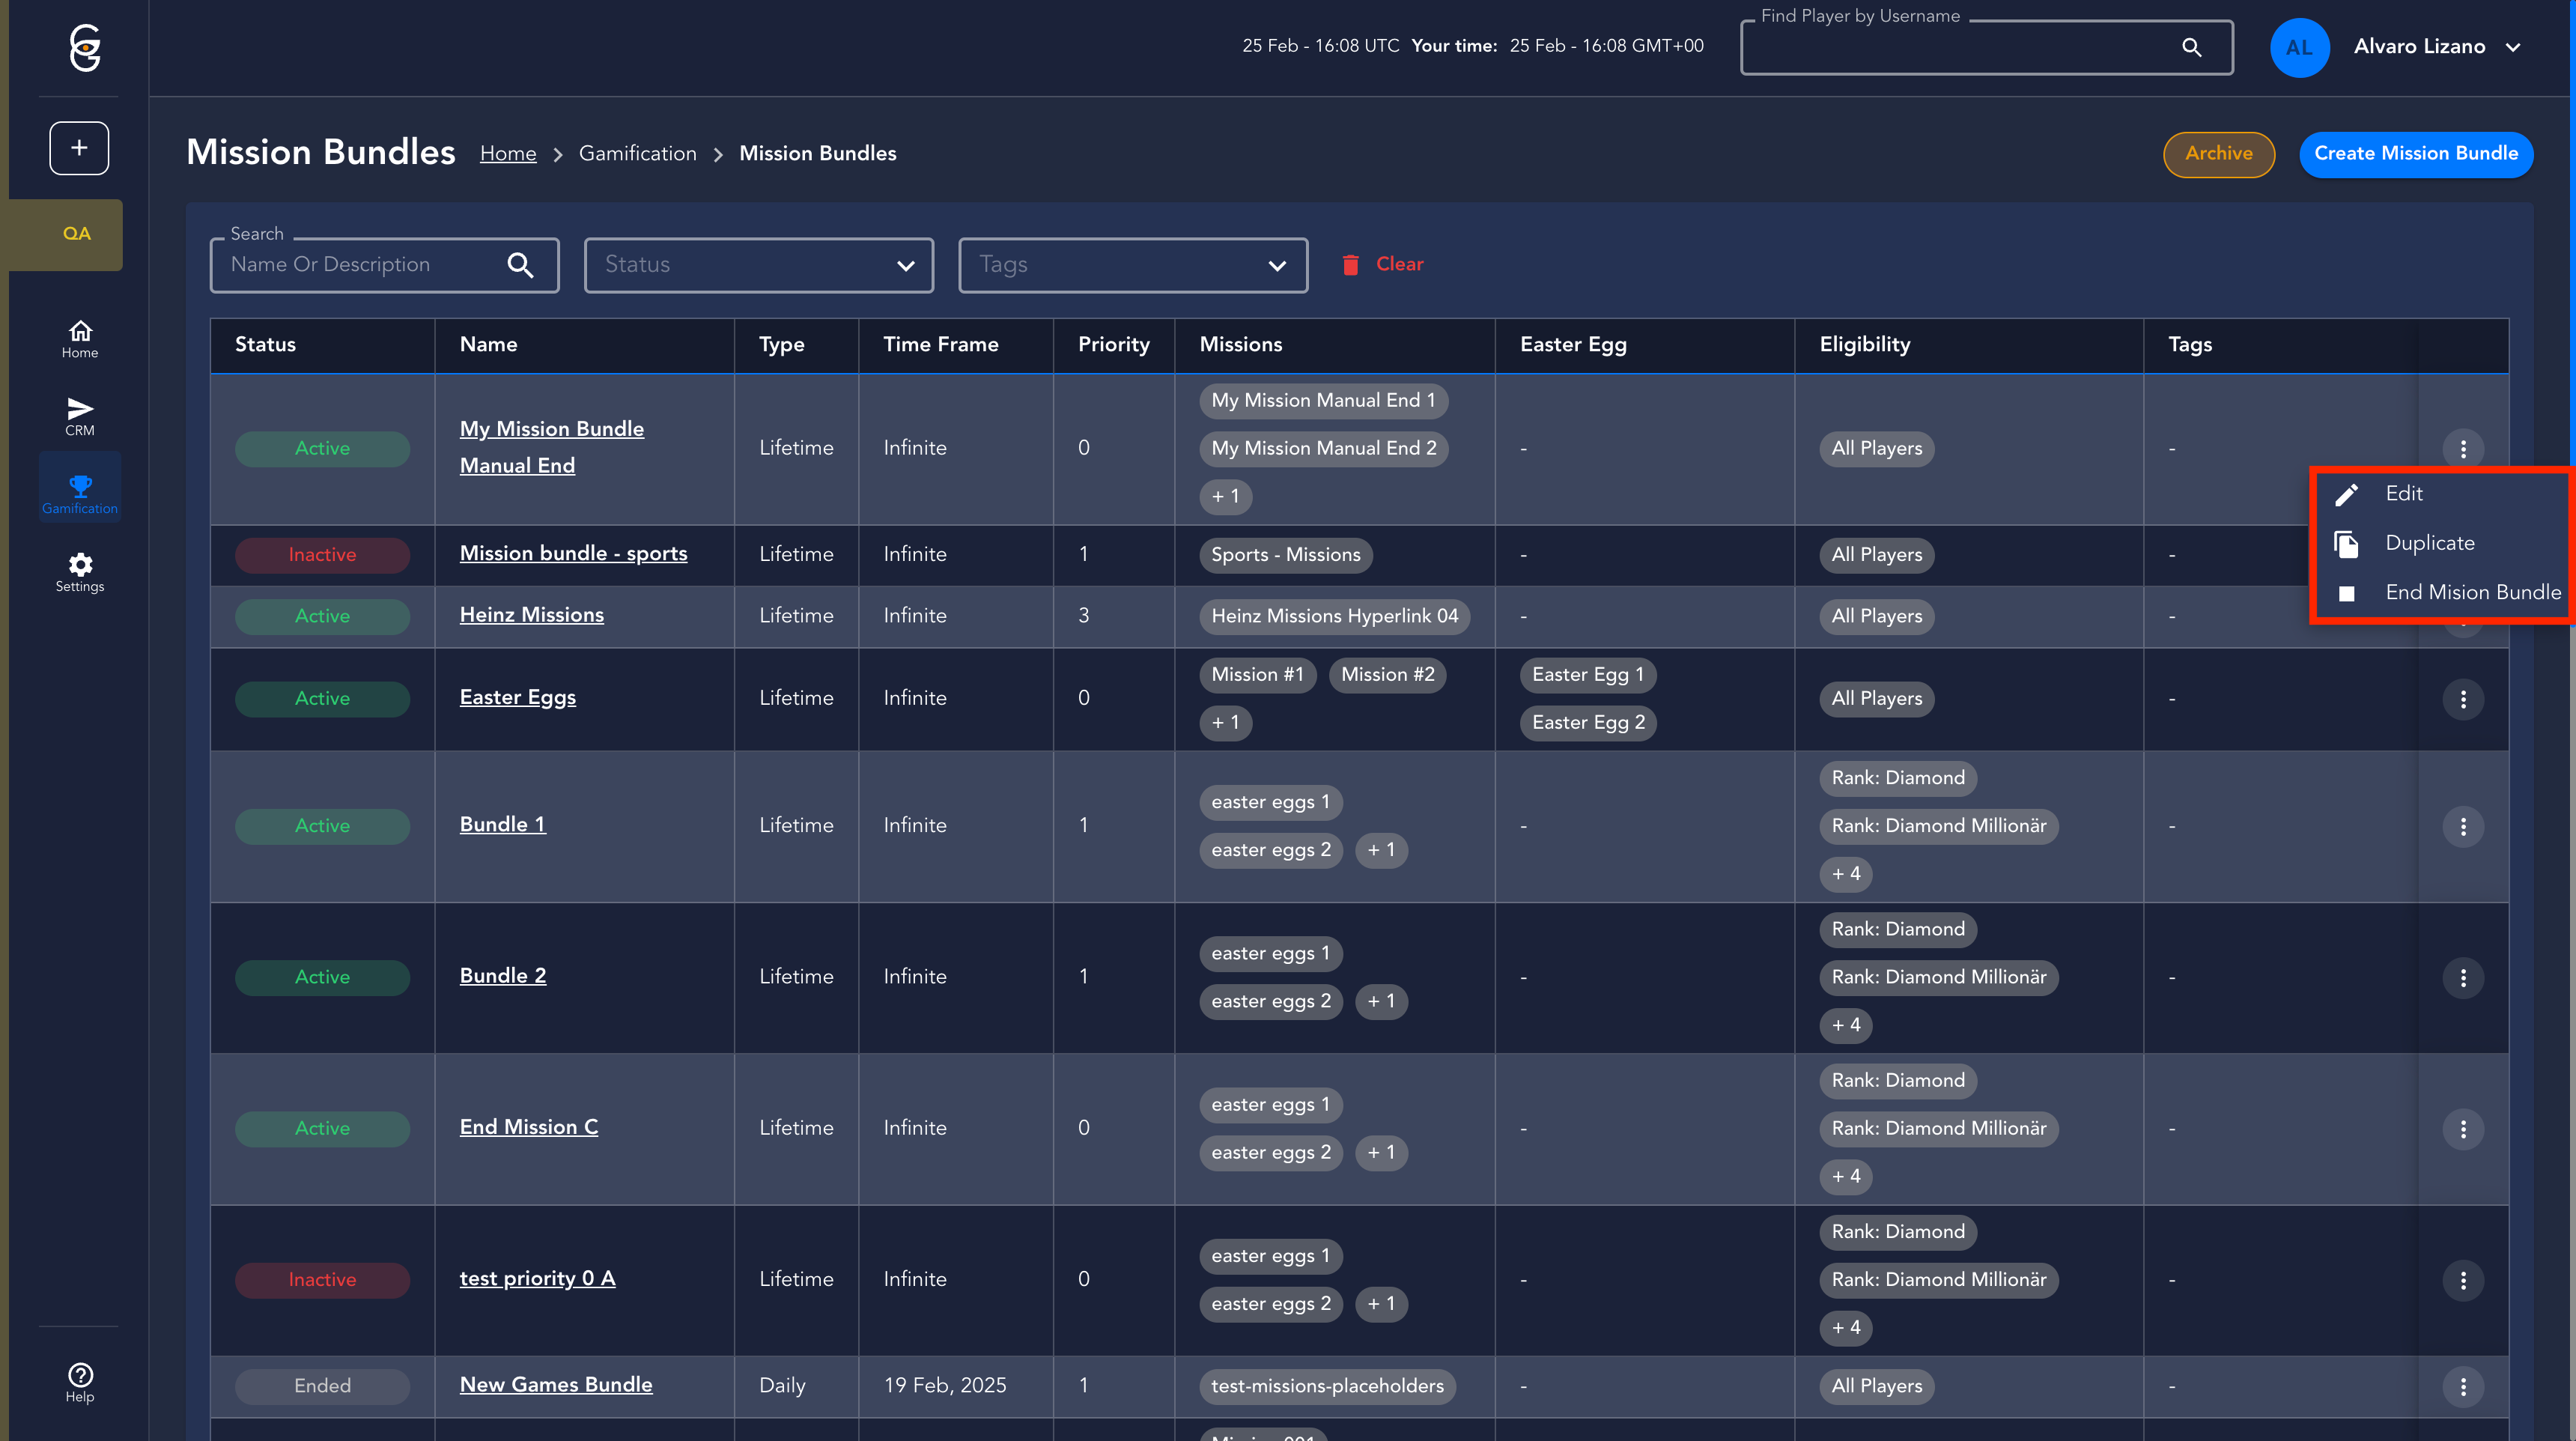2576x1441 pixels.
Task: Expand the Status filter dropdown
Action: [x=759, y=265]
